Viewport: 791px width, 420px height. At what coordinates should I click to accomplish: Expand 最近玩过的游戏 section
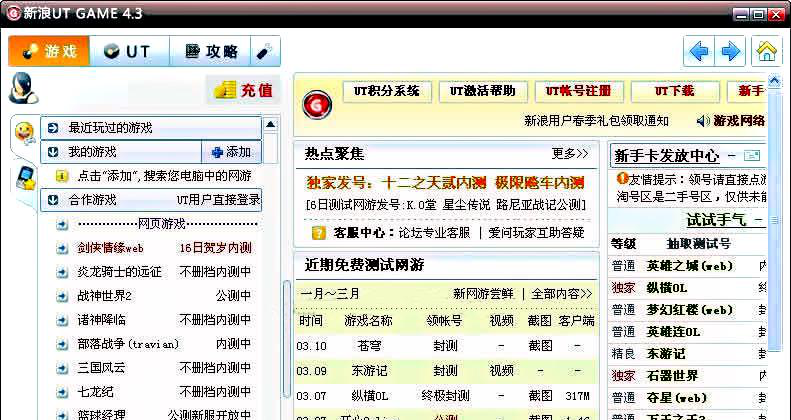click(151, 128)
